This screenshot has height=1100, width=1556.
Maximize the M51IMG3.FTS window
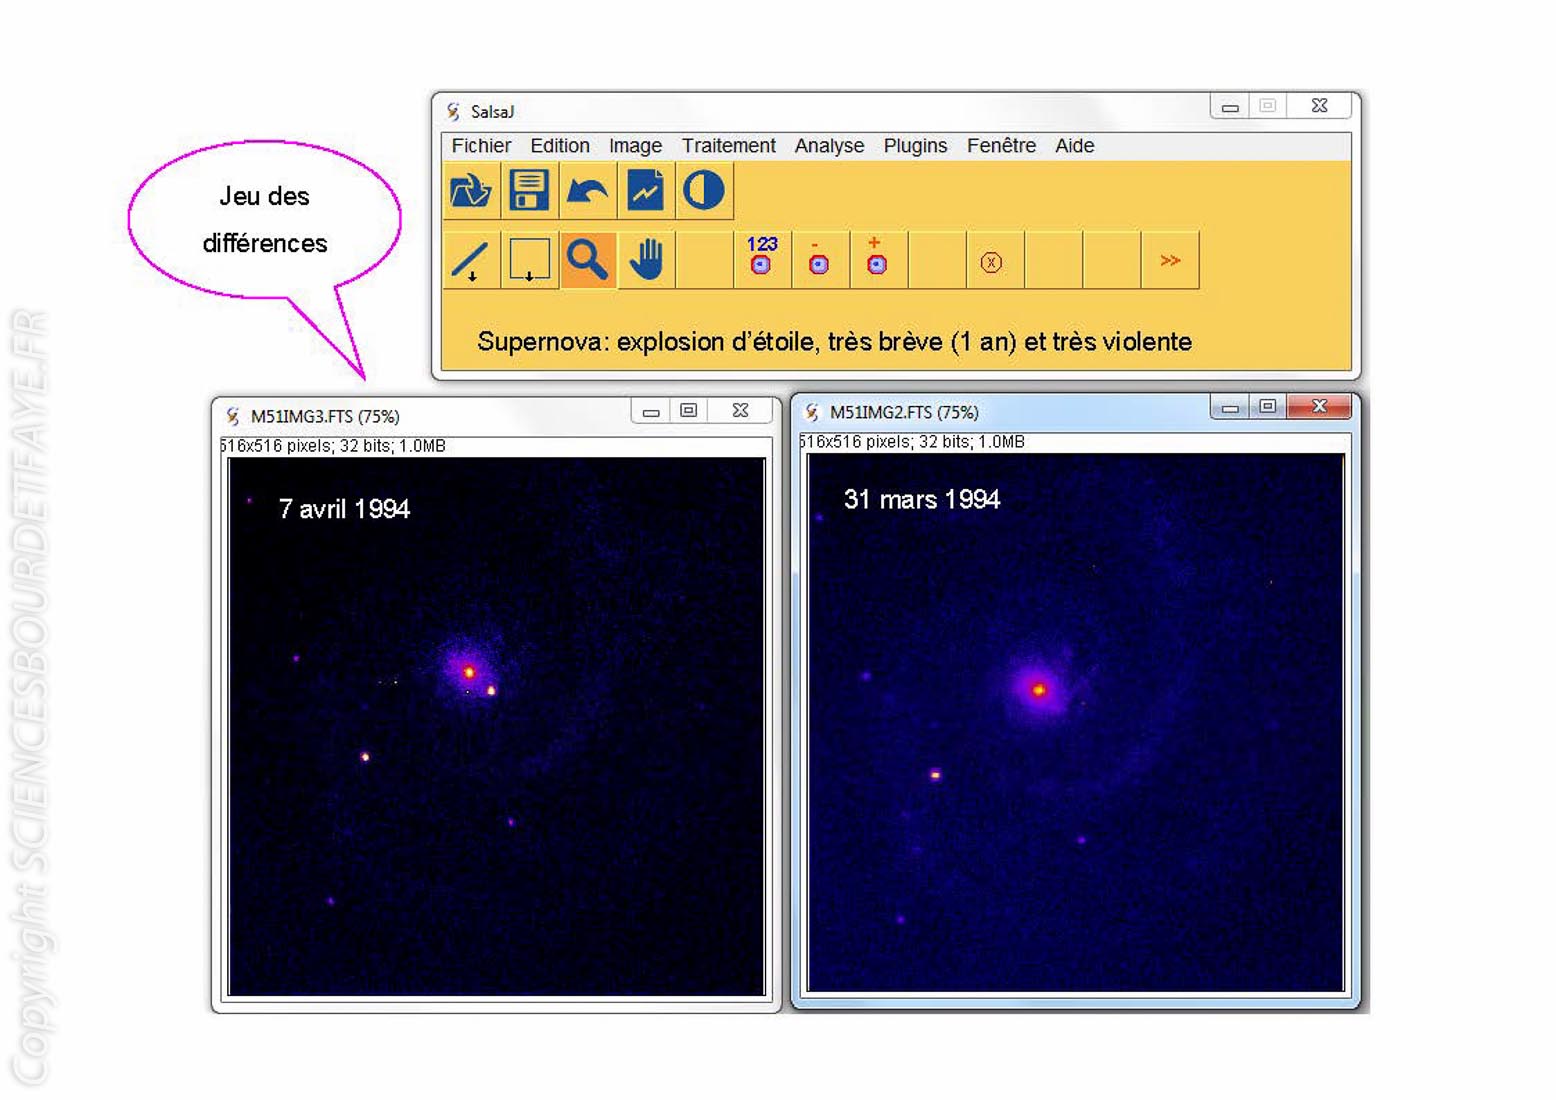689,411
